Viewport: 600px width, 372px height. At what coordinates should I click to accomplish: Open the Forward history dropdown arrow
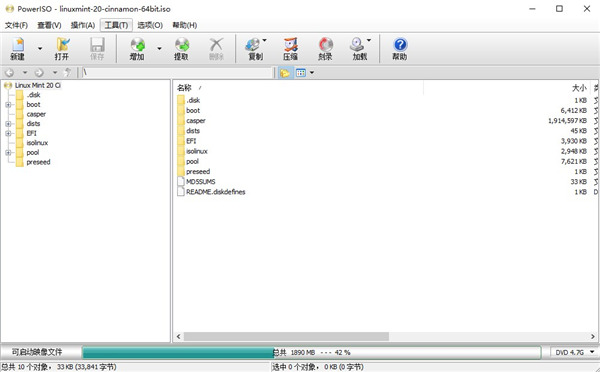(55, 72)
